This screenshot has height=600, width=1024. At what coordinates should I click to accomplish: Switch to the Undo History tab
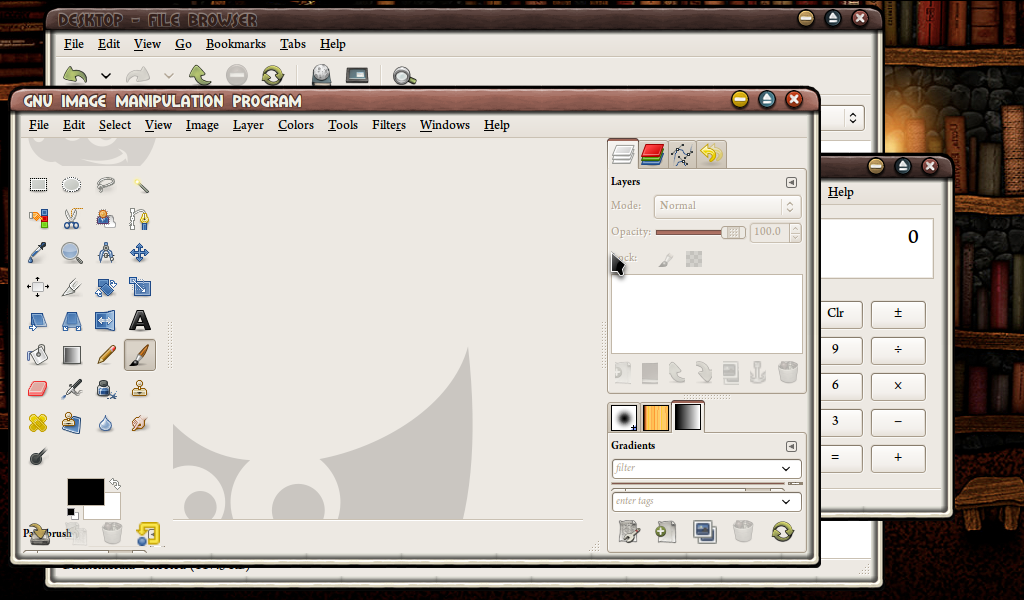click(711, 155)
